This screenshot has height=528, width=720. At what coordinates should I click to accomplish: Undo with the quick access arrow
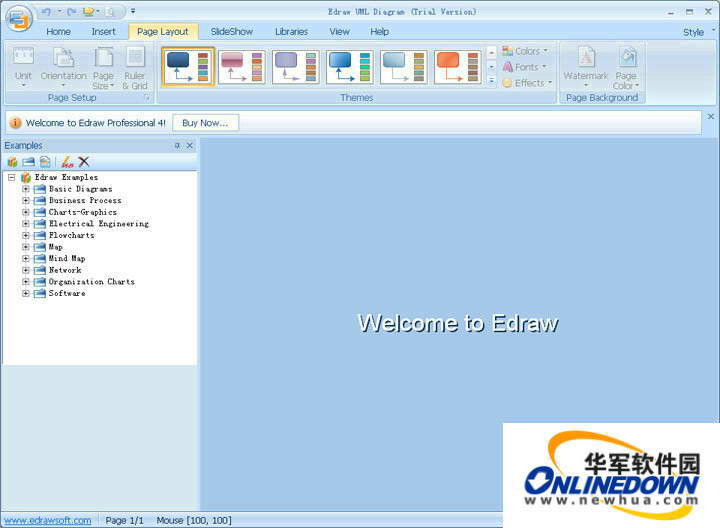coord(46,11)
